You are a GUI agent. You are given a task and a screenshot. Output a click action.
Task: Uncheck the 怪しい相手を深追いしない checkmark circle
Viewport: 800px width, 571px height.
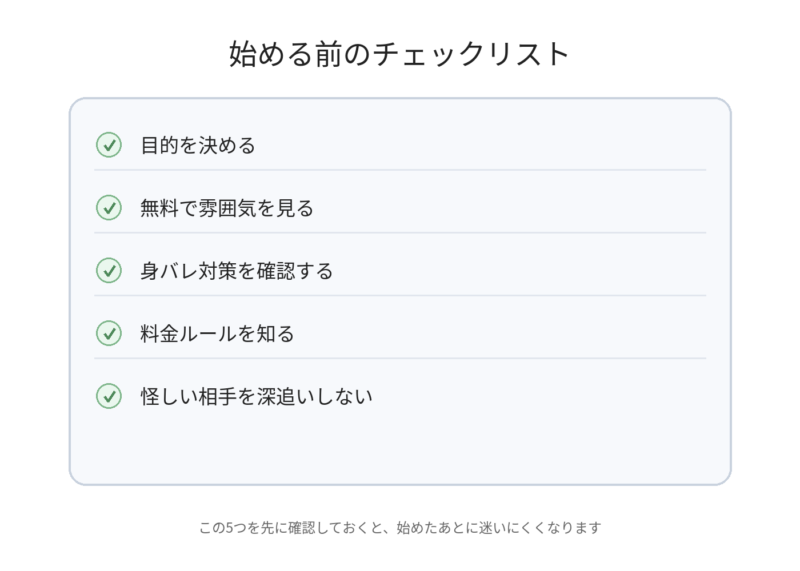[108, 396]
